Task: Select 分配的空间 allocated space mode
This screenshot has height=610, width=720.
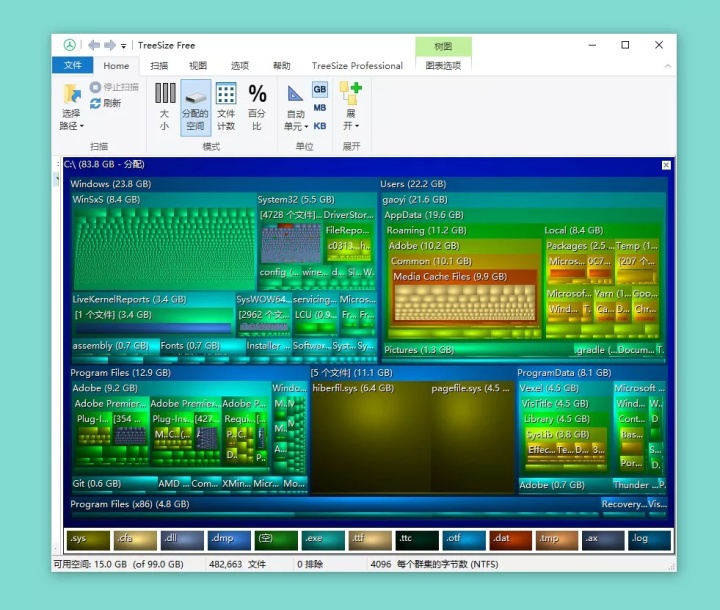Action: coord(196,108)
